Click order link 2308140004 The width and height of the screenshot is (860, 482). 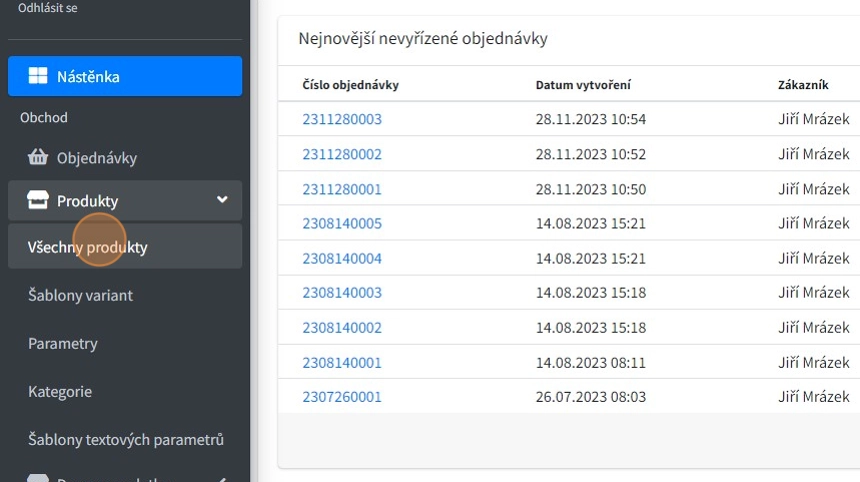342,258
